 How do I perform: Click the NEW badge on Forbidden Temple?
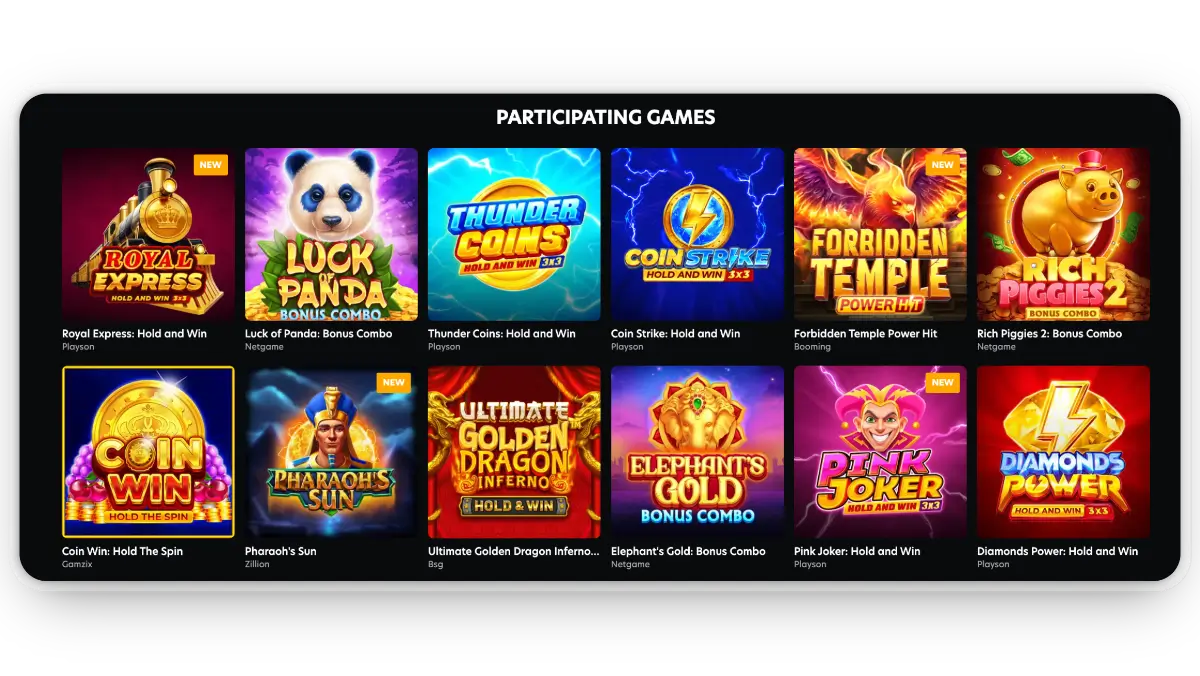point(942,165)
